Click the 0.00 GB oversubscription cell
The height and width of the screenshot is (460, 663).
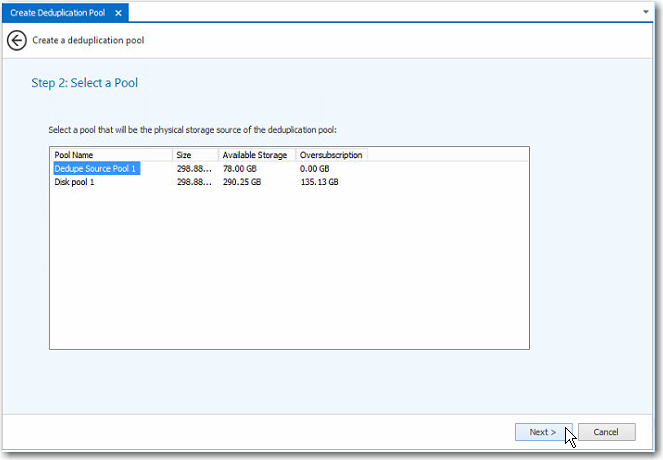pos(315,169)
